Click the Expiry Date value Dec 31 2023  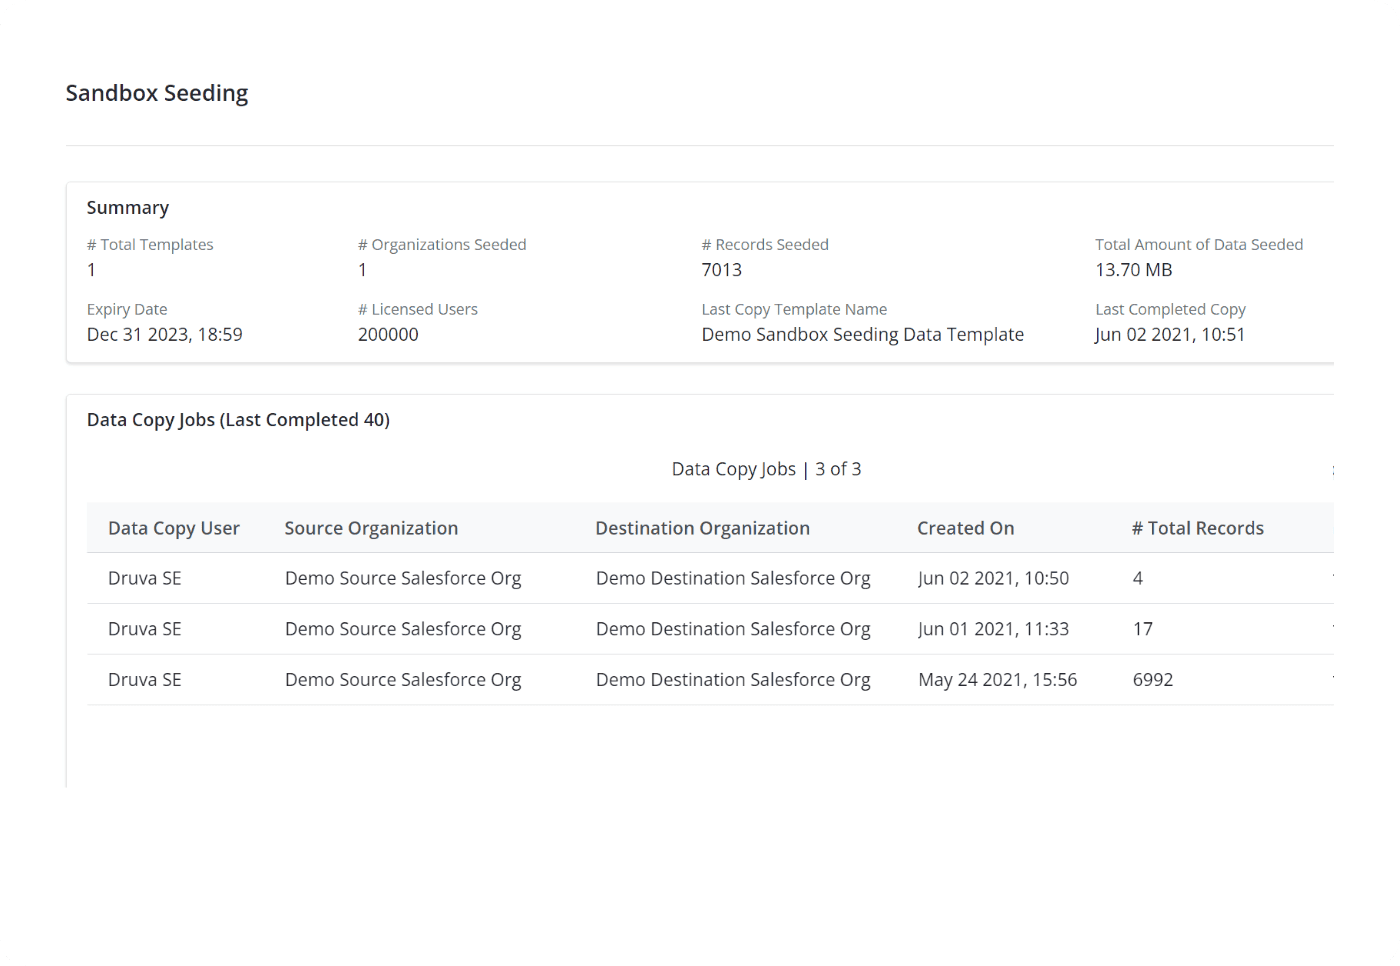(x=165, y=334)
